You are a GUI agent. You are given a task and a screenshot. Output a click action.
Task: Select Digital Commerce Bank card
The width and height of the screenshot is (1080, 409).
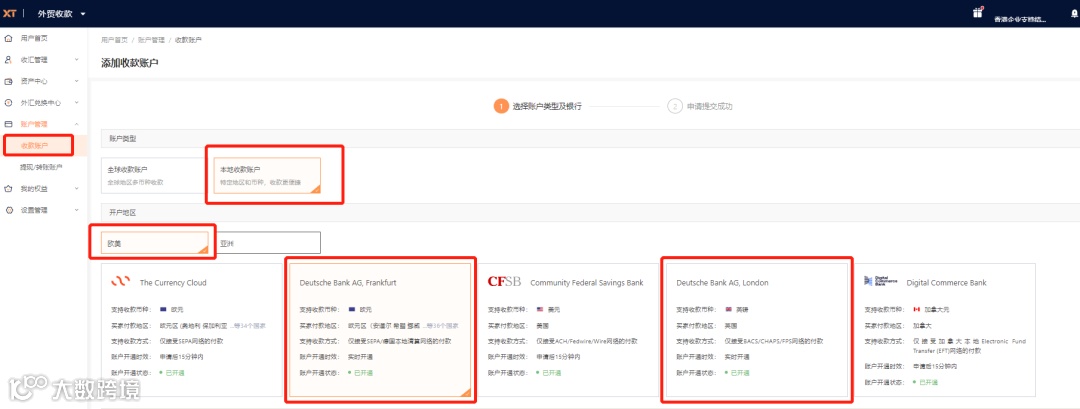(945, 330)
